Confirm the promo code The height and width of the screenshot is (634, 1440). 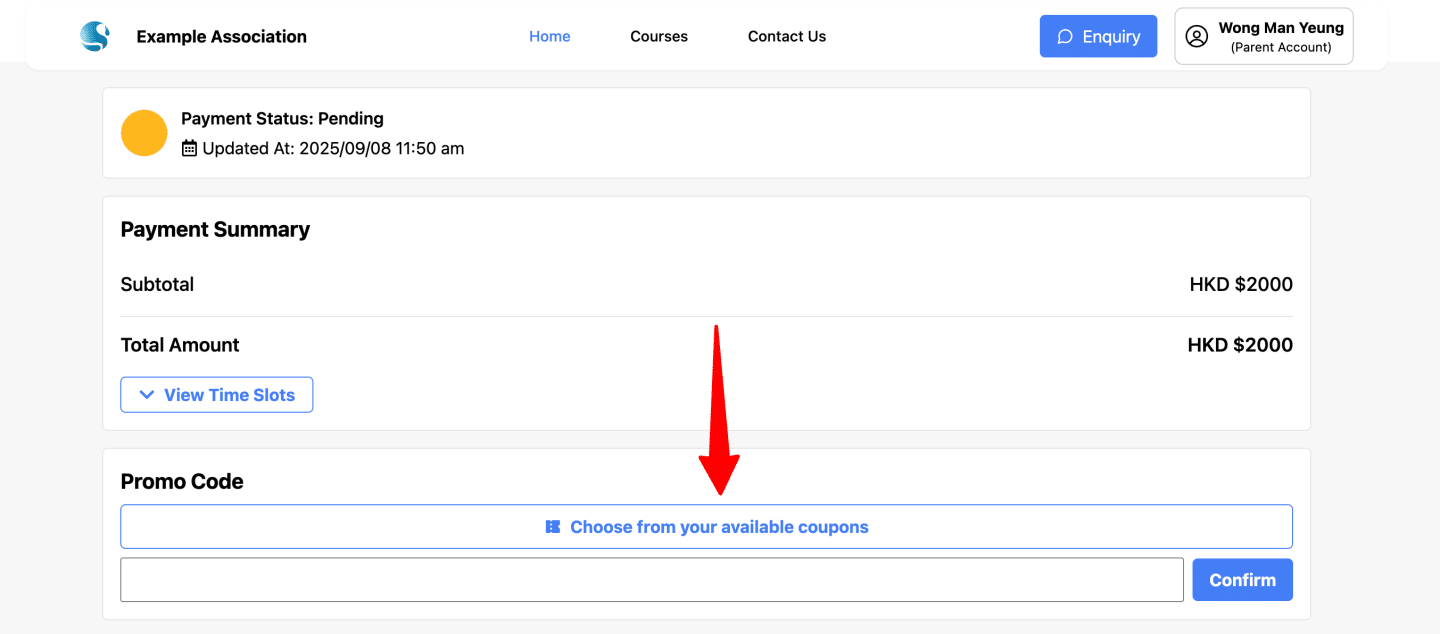pos(1242,580)
